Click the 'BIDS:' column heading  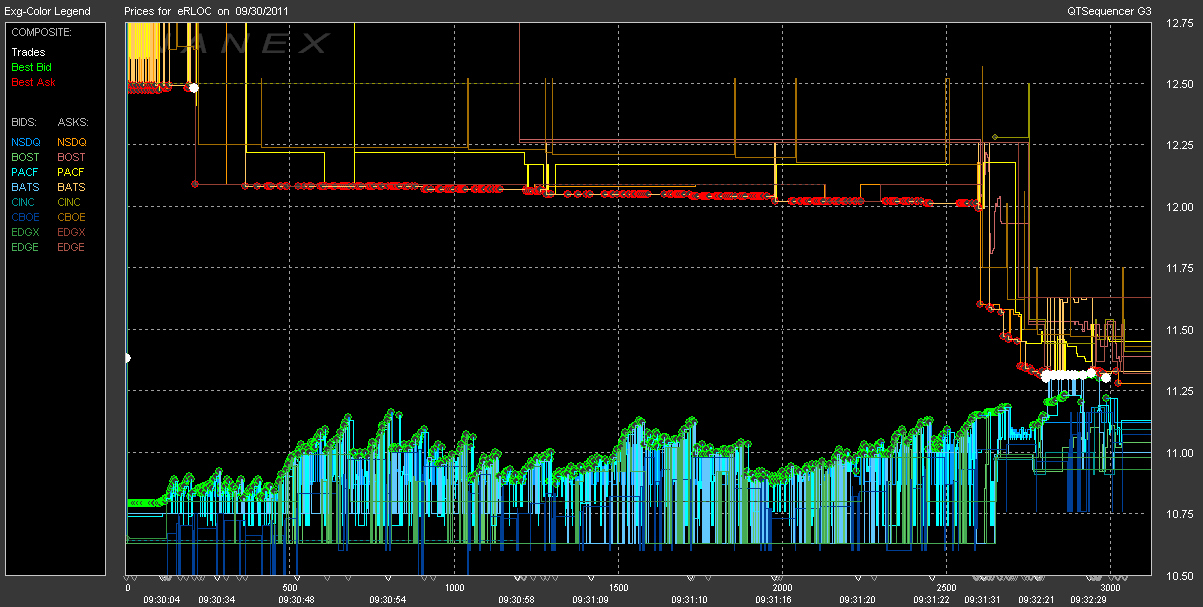(x=25, y=121)
